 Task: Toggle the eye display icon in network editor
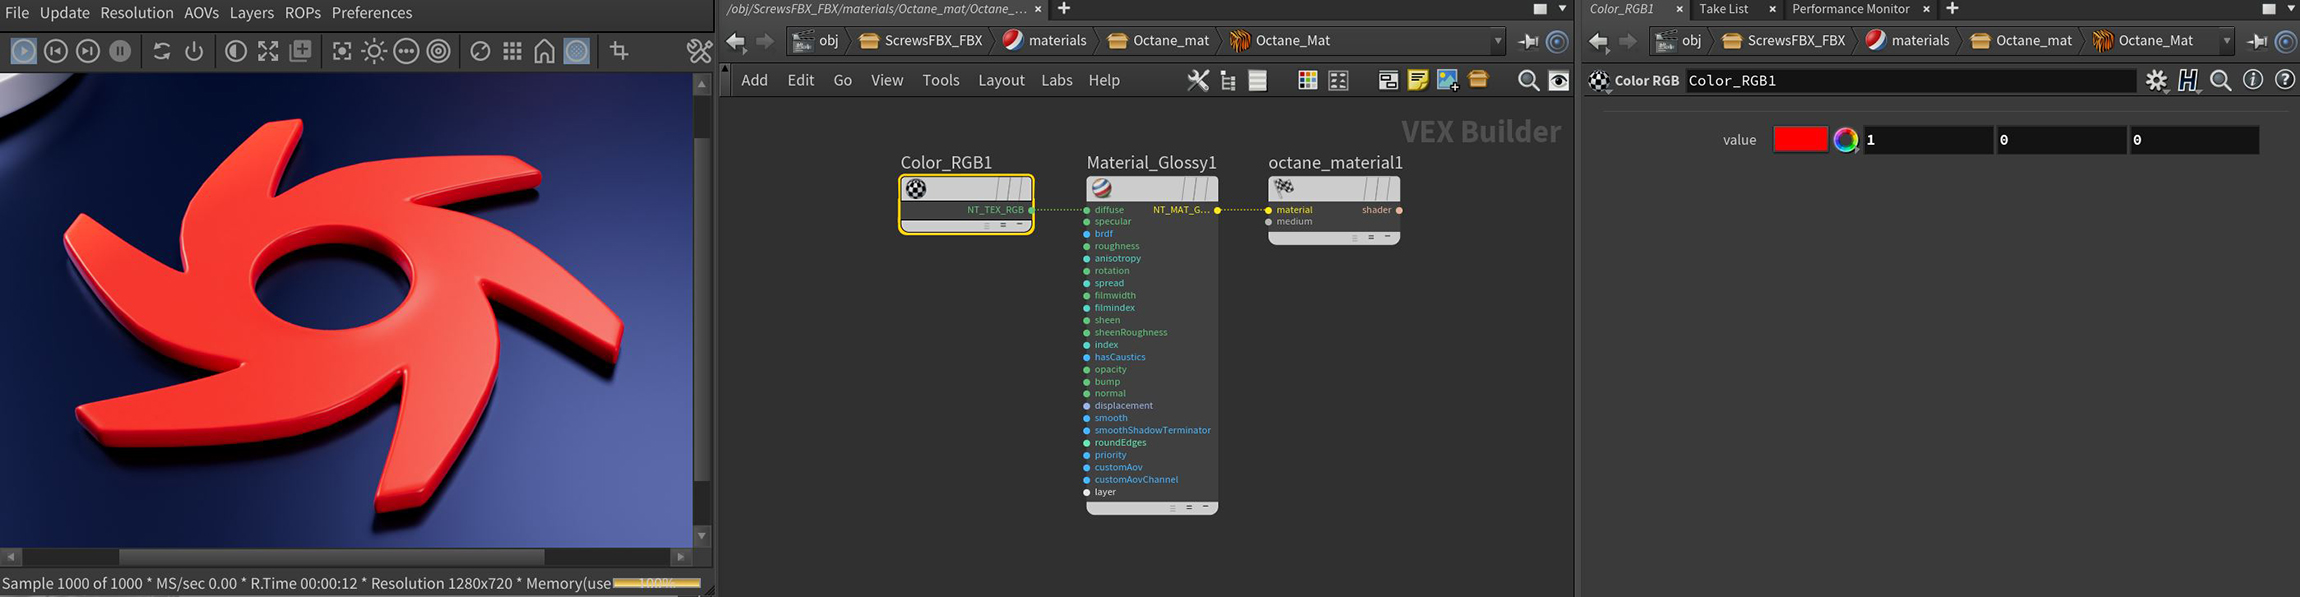click(x=1558, y=81)
